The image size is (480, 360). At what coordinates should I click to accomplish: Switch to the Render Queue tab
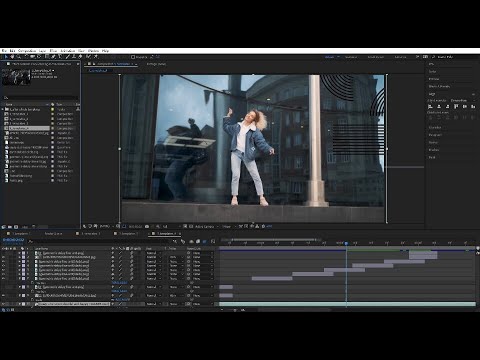[x=53, y=234]
